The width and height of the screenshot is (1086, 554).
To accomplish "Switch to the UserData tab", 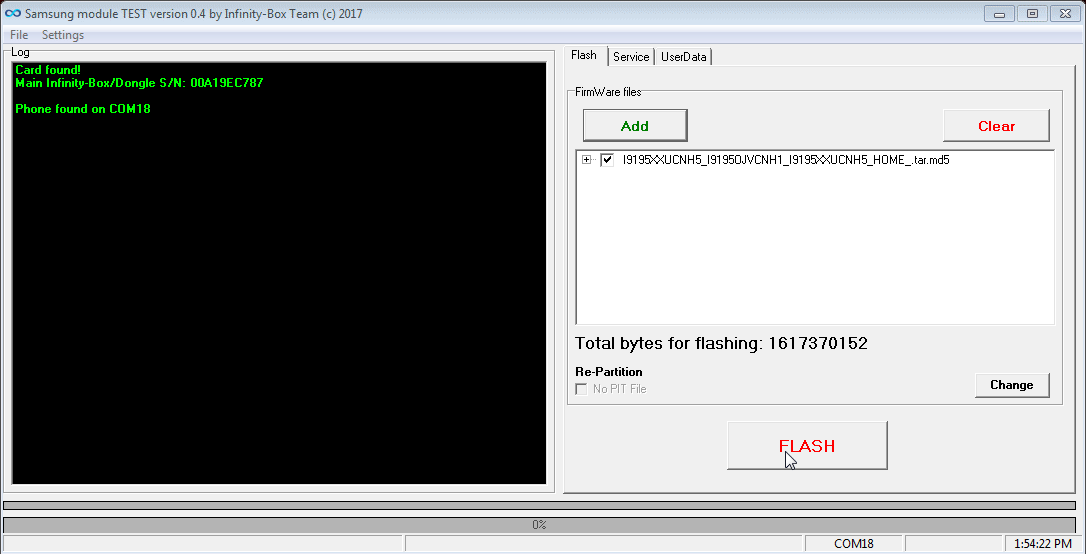I will pos(684,57).
